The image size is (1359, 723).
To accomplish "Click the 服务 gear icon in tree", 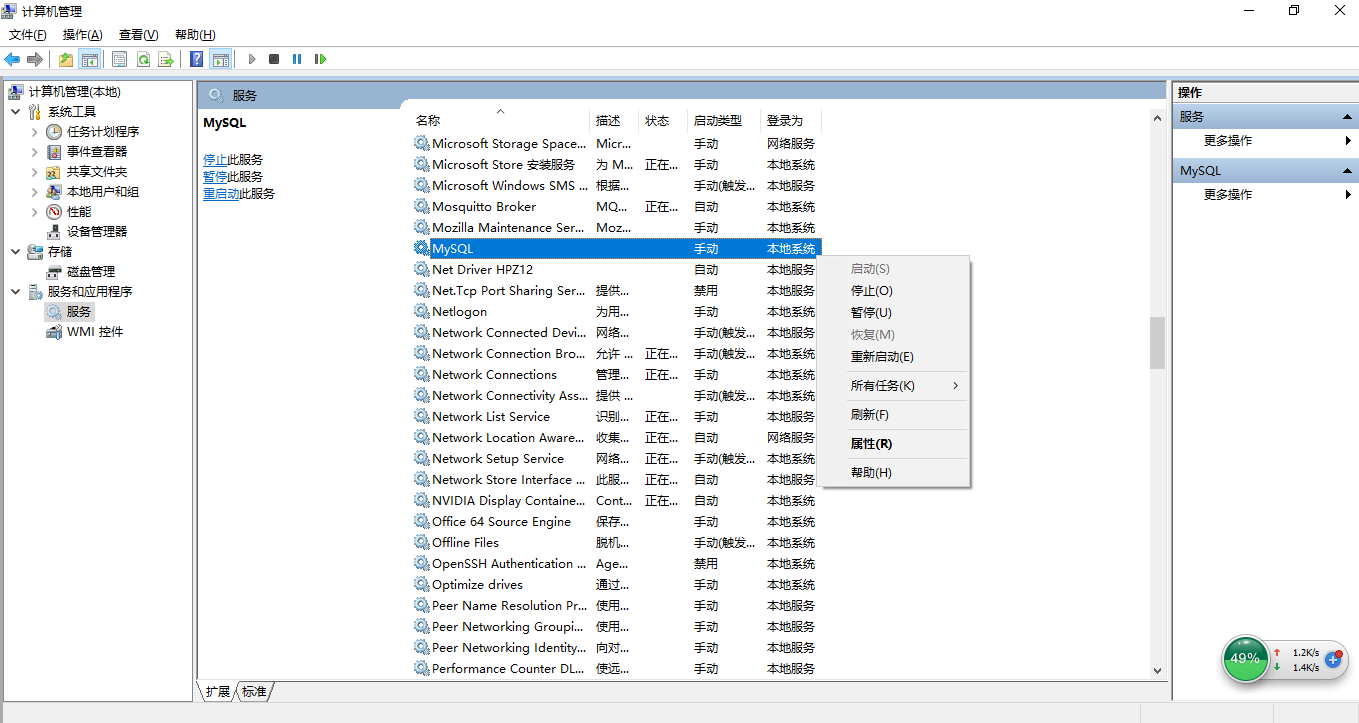I will (54, 312).
